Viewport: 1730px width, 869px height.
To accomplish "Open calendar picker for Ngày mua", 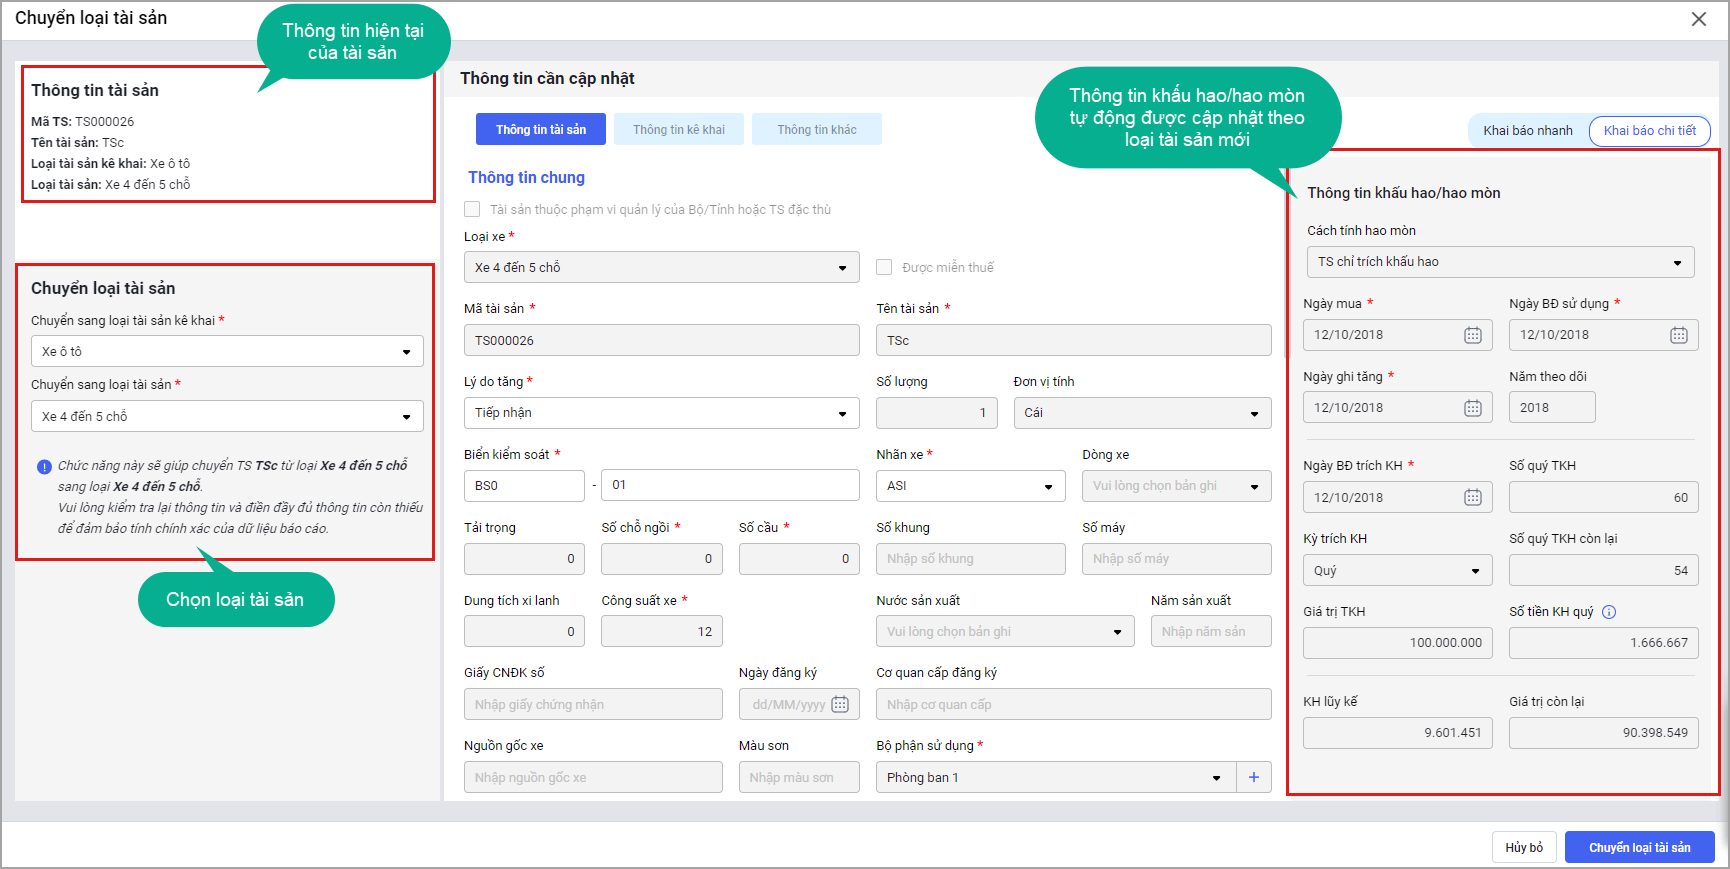I will coord(1472,335).
